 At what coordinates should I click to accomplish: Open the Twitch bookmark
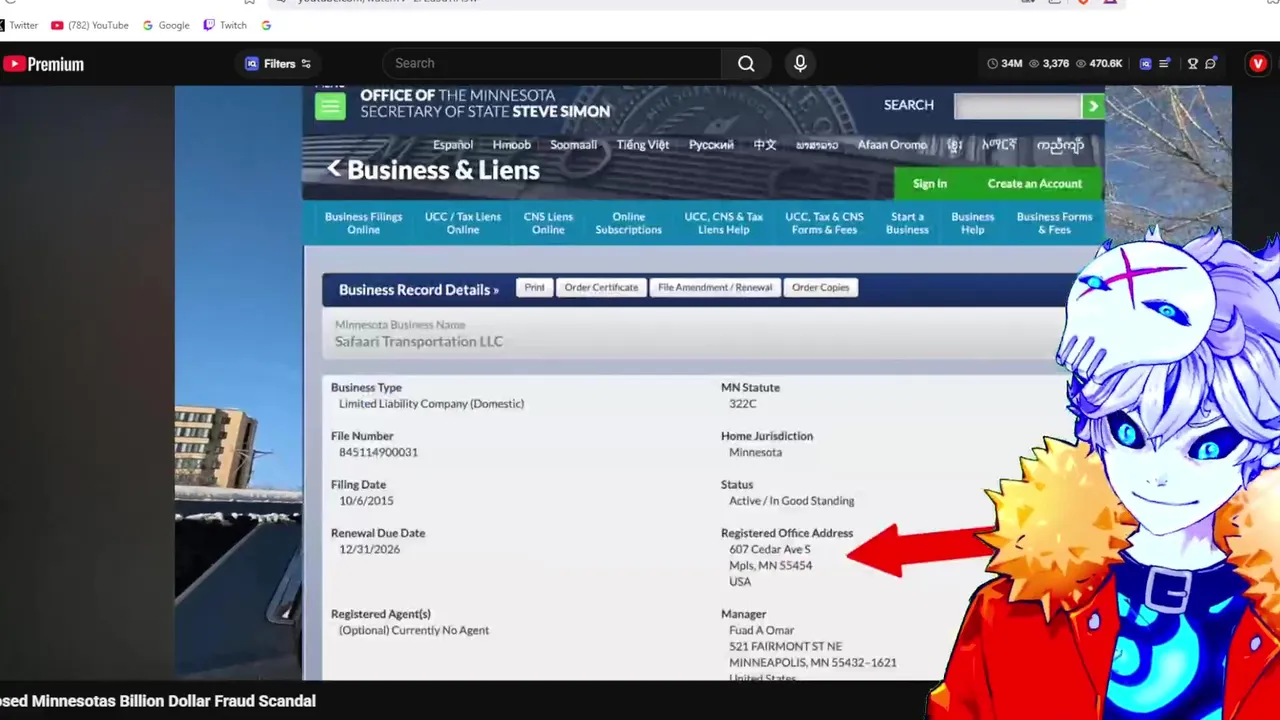(x=225, y=25)
